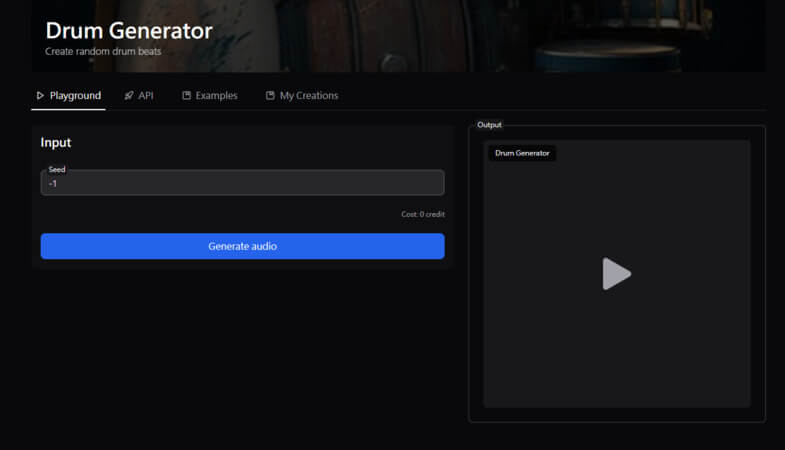
Task: Switch to the Playground tab
Action: coord(69,96)
